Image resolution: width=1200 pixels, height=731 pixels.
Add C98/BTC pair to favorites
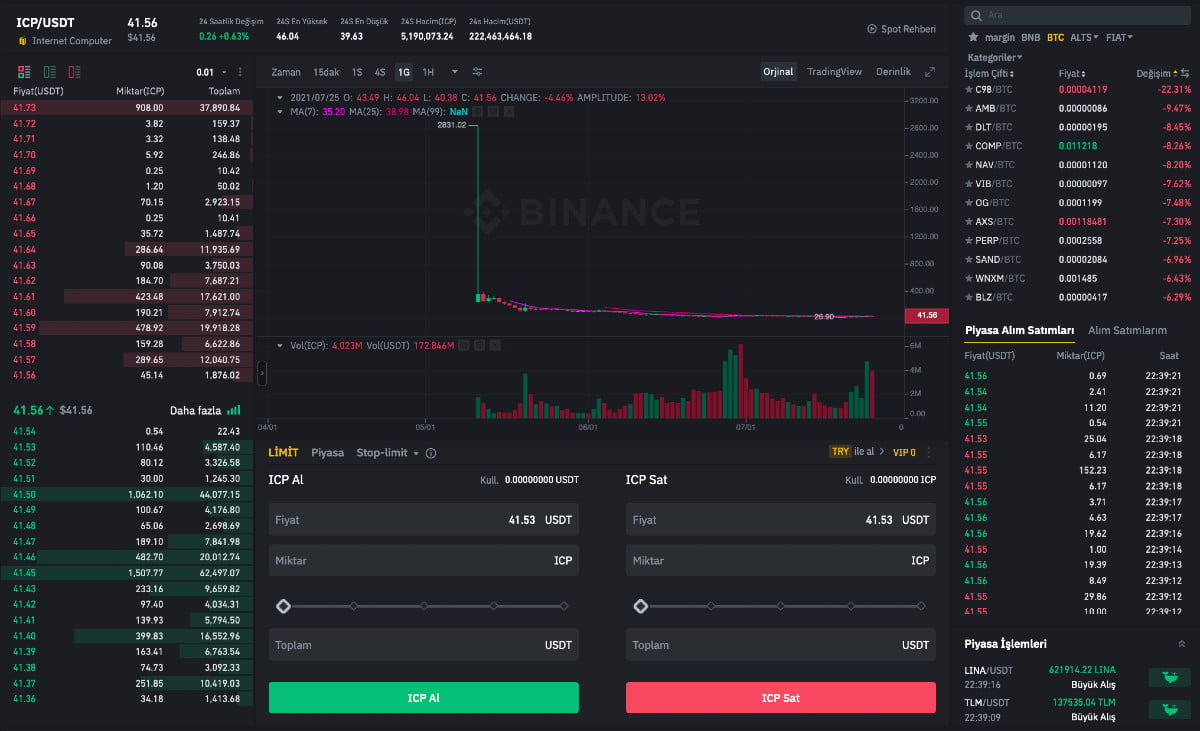coord(968,90)
